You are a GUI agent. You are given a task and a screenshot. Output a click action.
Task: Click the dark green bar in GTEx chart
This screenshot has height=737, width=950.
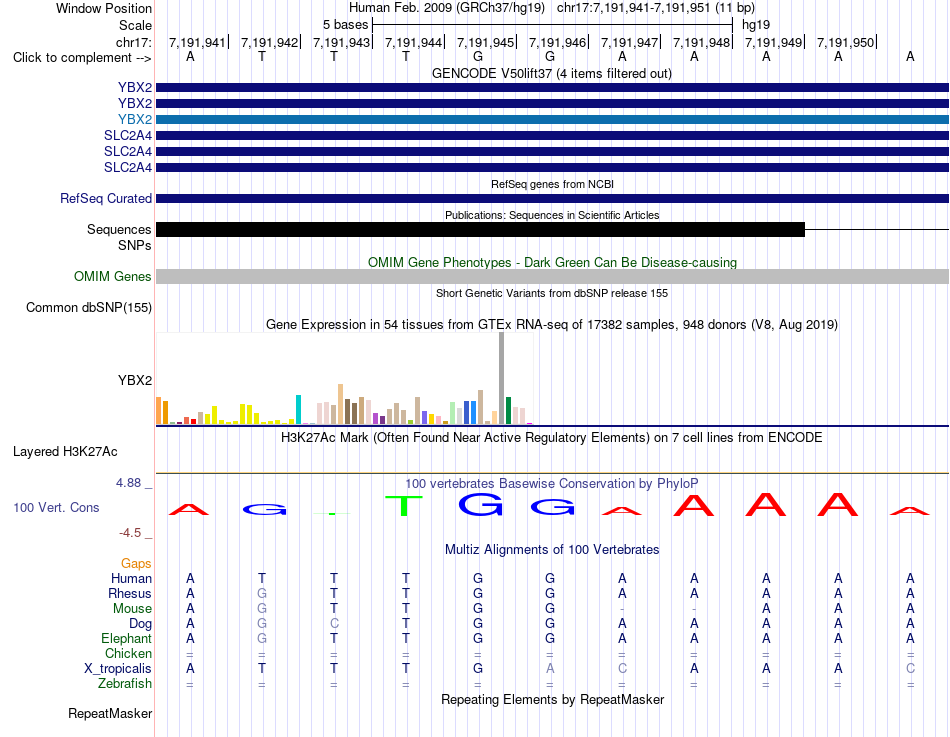coord(508,411)
